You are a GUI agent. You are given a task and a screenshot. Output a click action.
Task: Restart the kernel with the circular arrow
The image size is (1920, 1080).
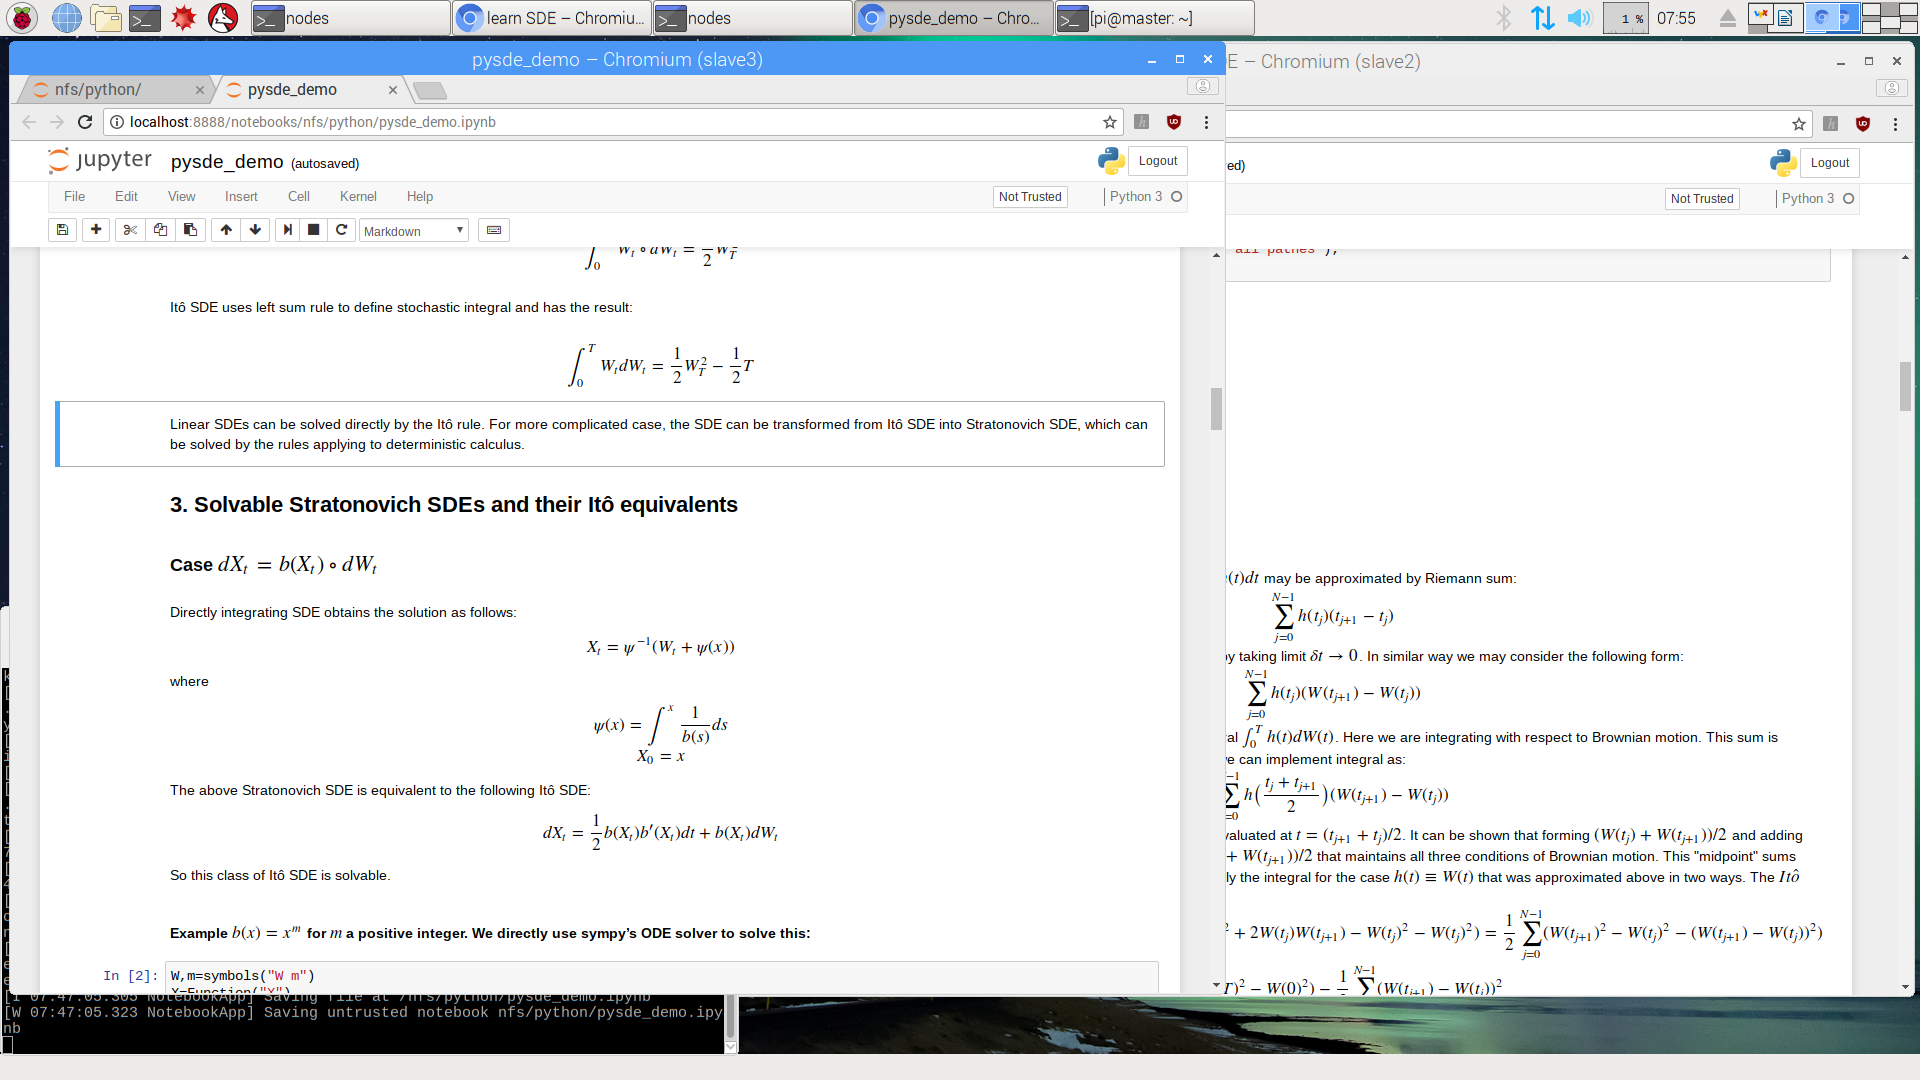pyautogui.click(x=341, y=230)
